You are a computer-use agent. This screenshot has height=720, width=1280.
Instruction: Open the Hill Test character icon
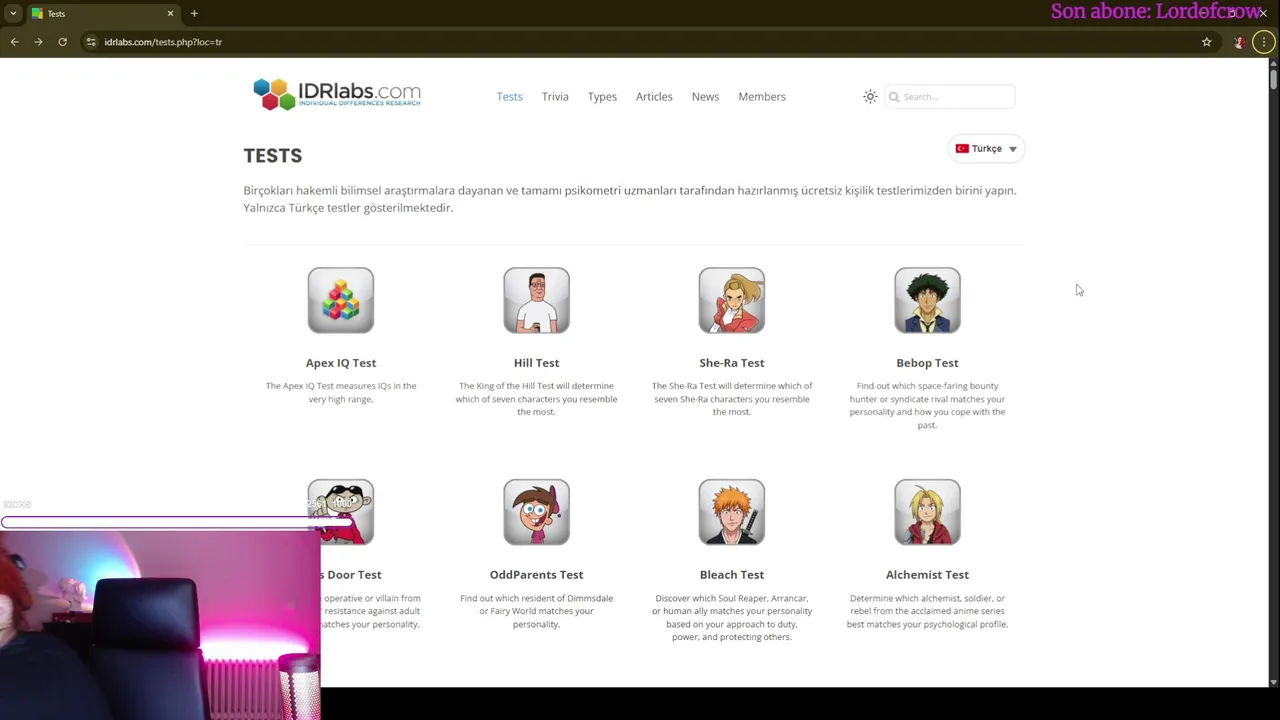click(x=536, y=300)
